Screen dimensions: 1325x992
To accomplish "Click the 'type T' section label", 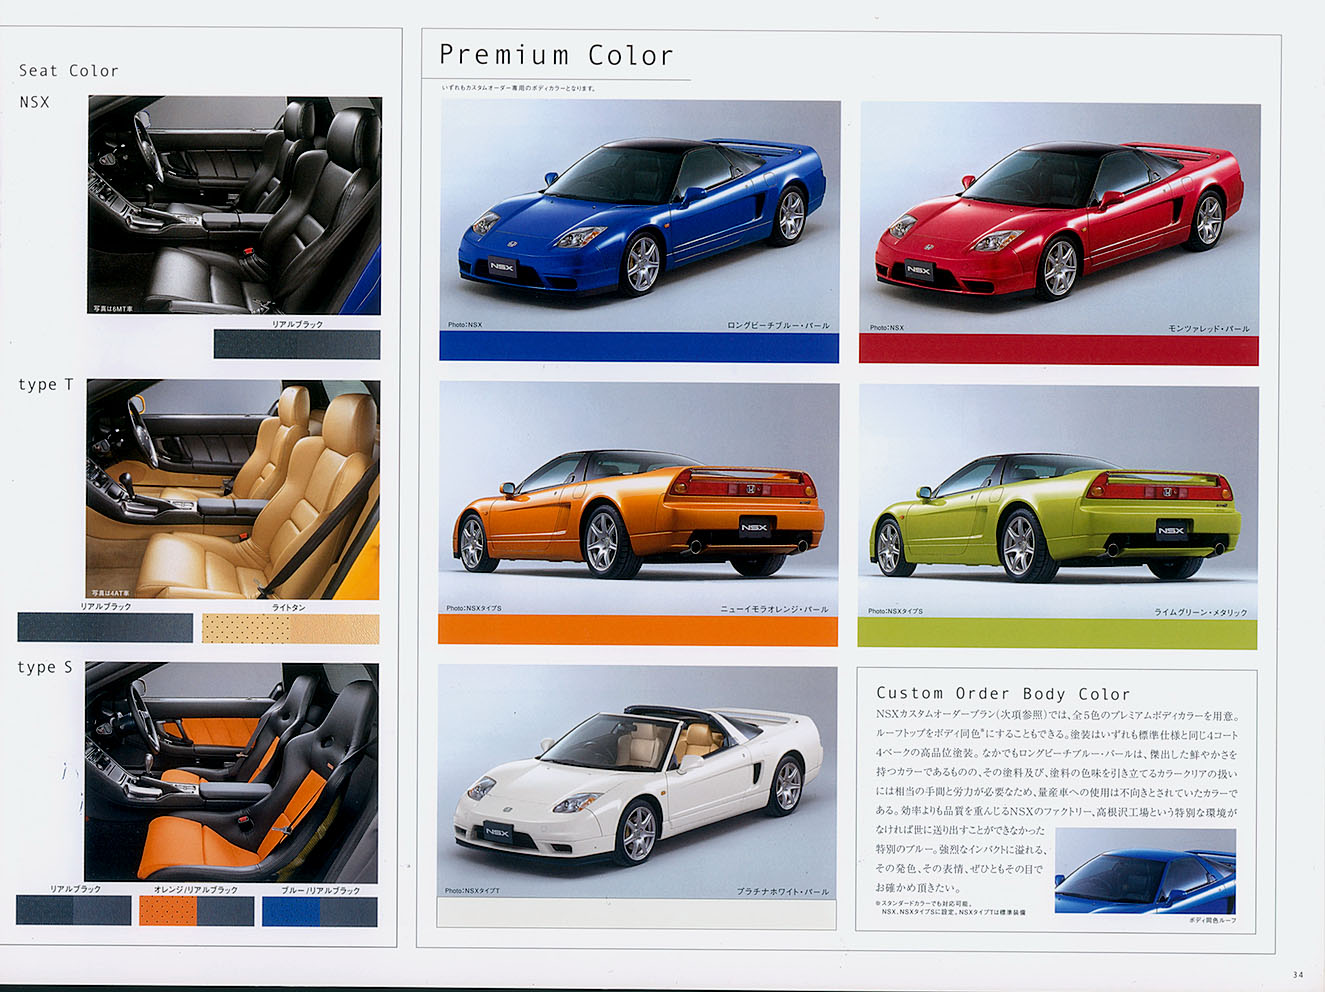I will pos(45,385).
